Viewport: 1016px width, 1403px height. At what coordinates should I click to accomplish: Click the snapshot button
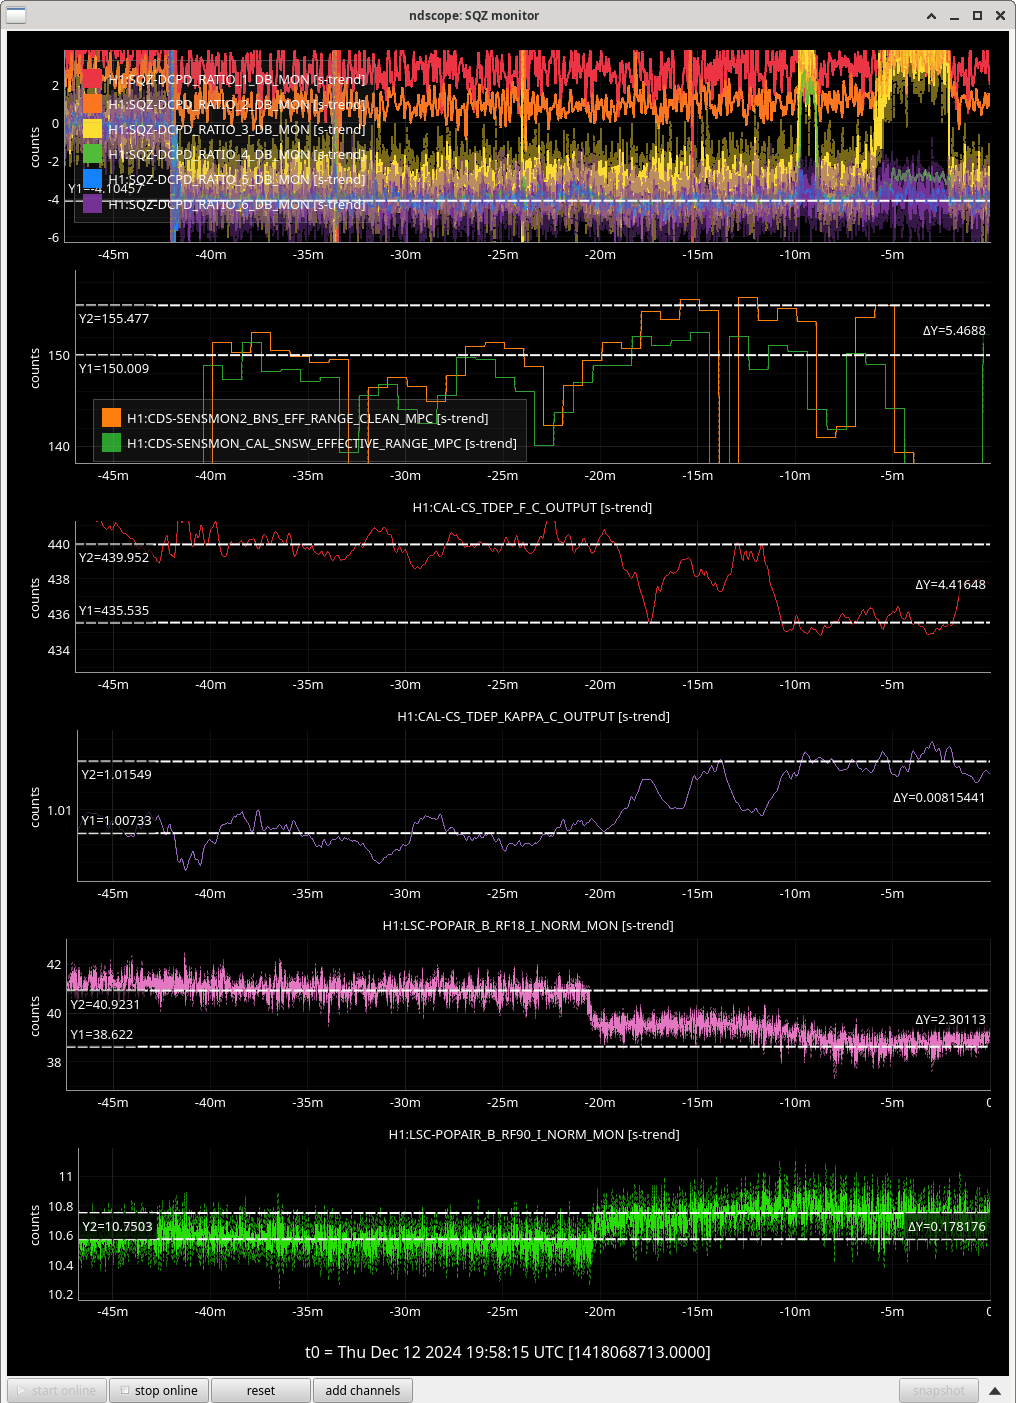(939, 1390)
